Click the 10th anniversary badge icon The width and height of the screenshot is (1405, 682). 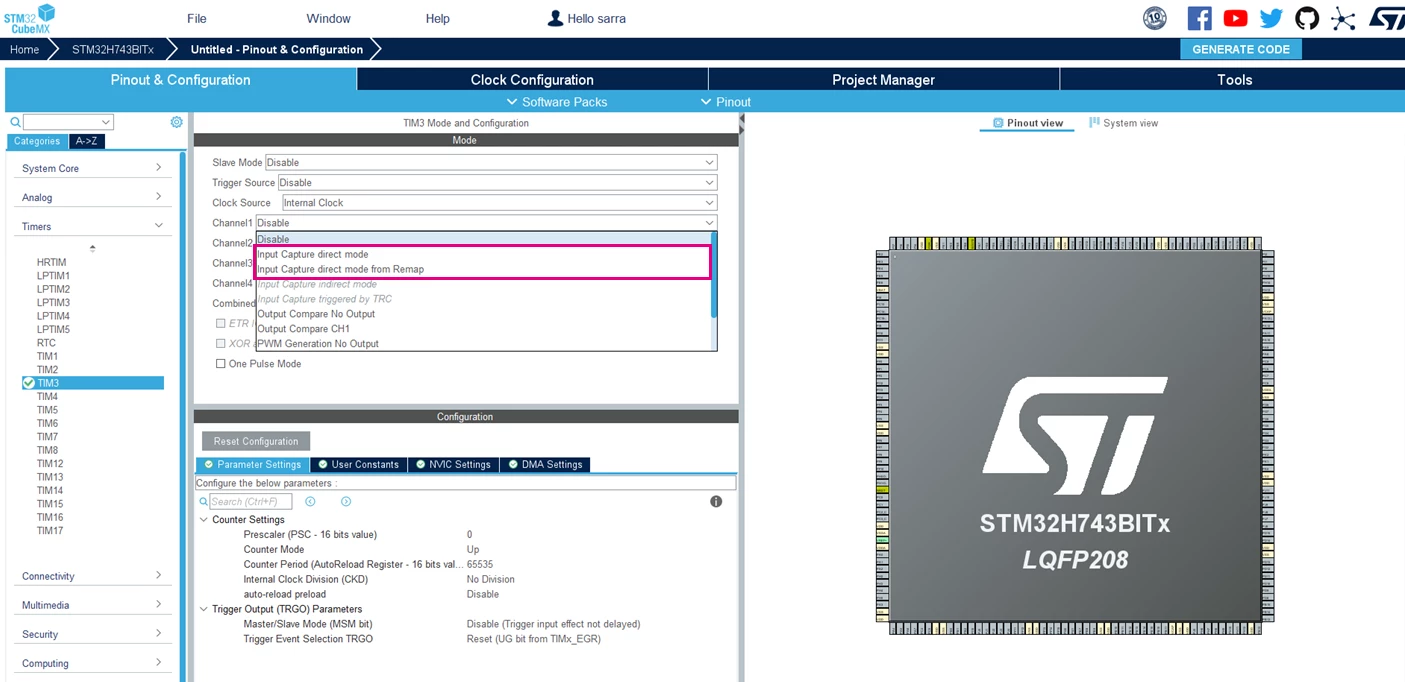tap(1155, 18)
